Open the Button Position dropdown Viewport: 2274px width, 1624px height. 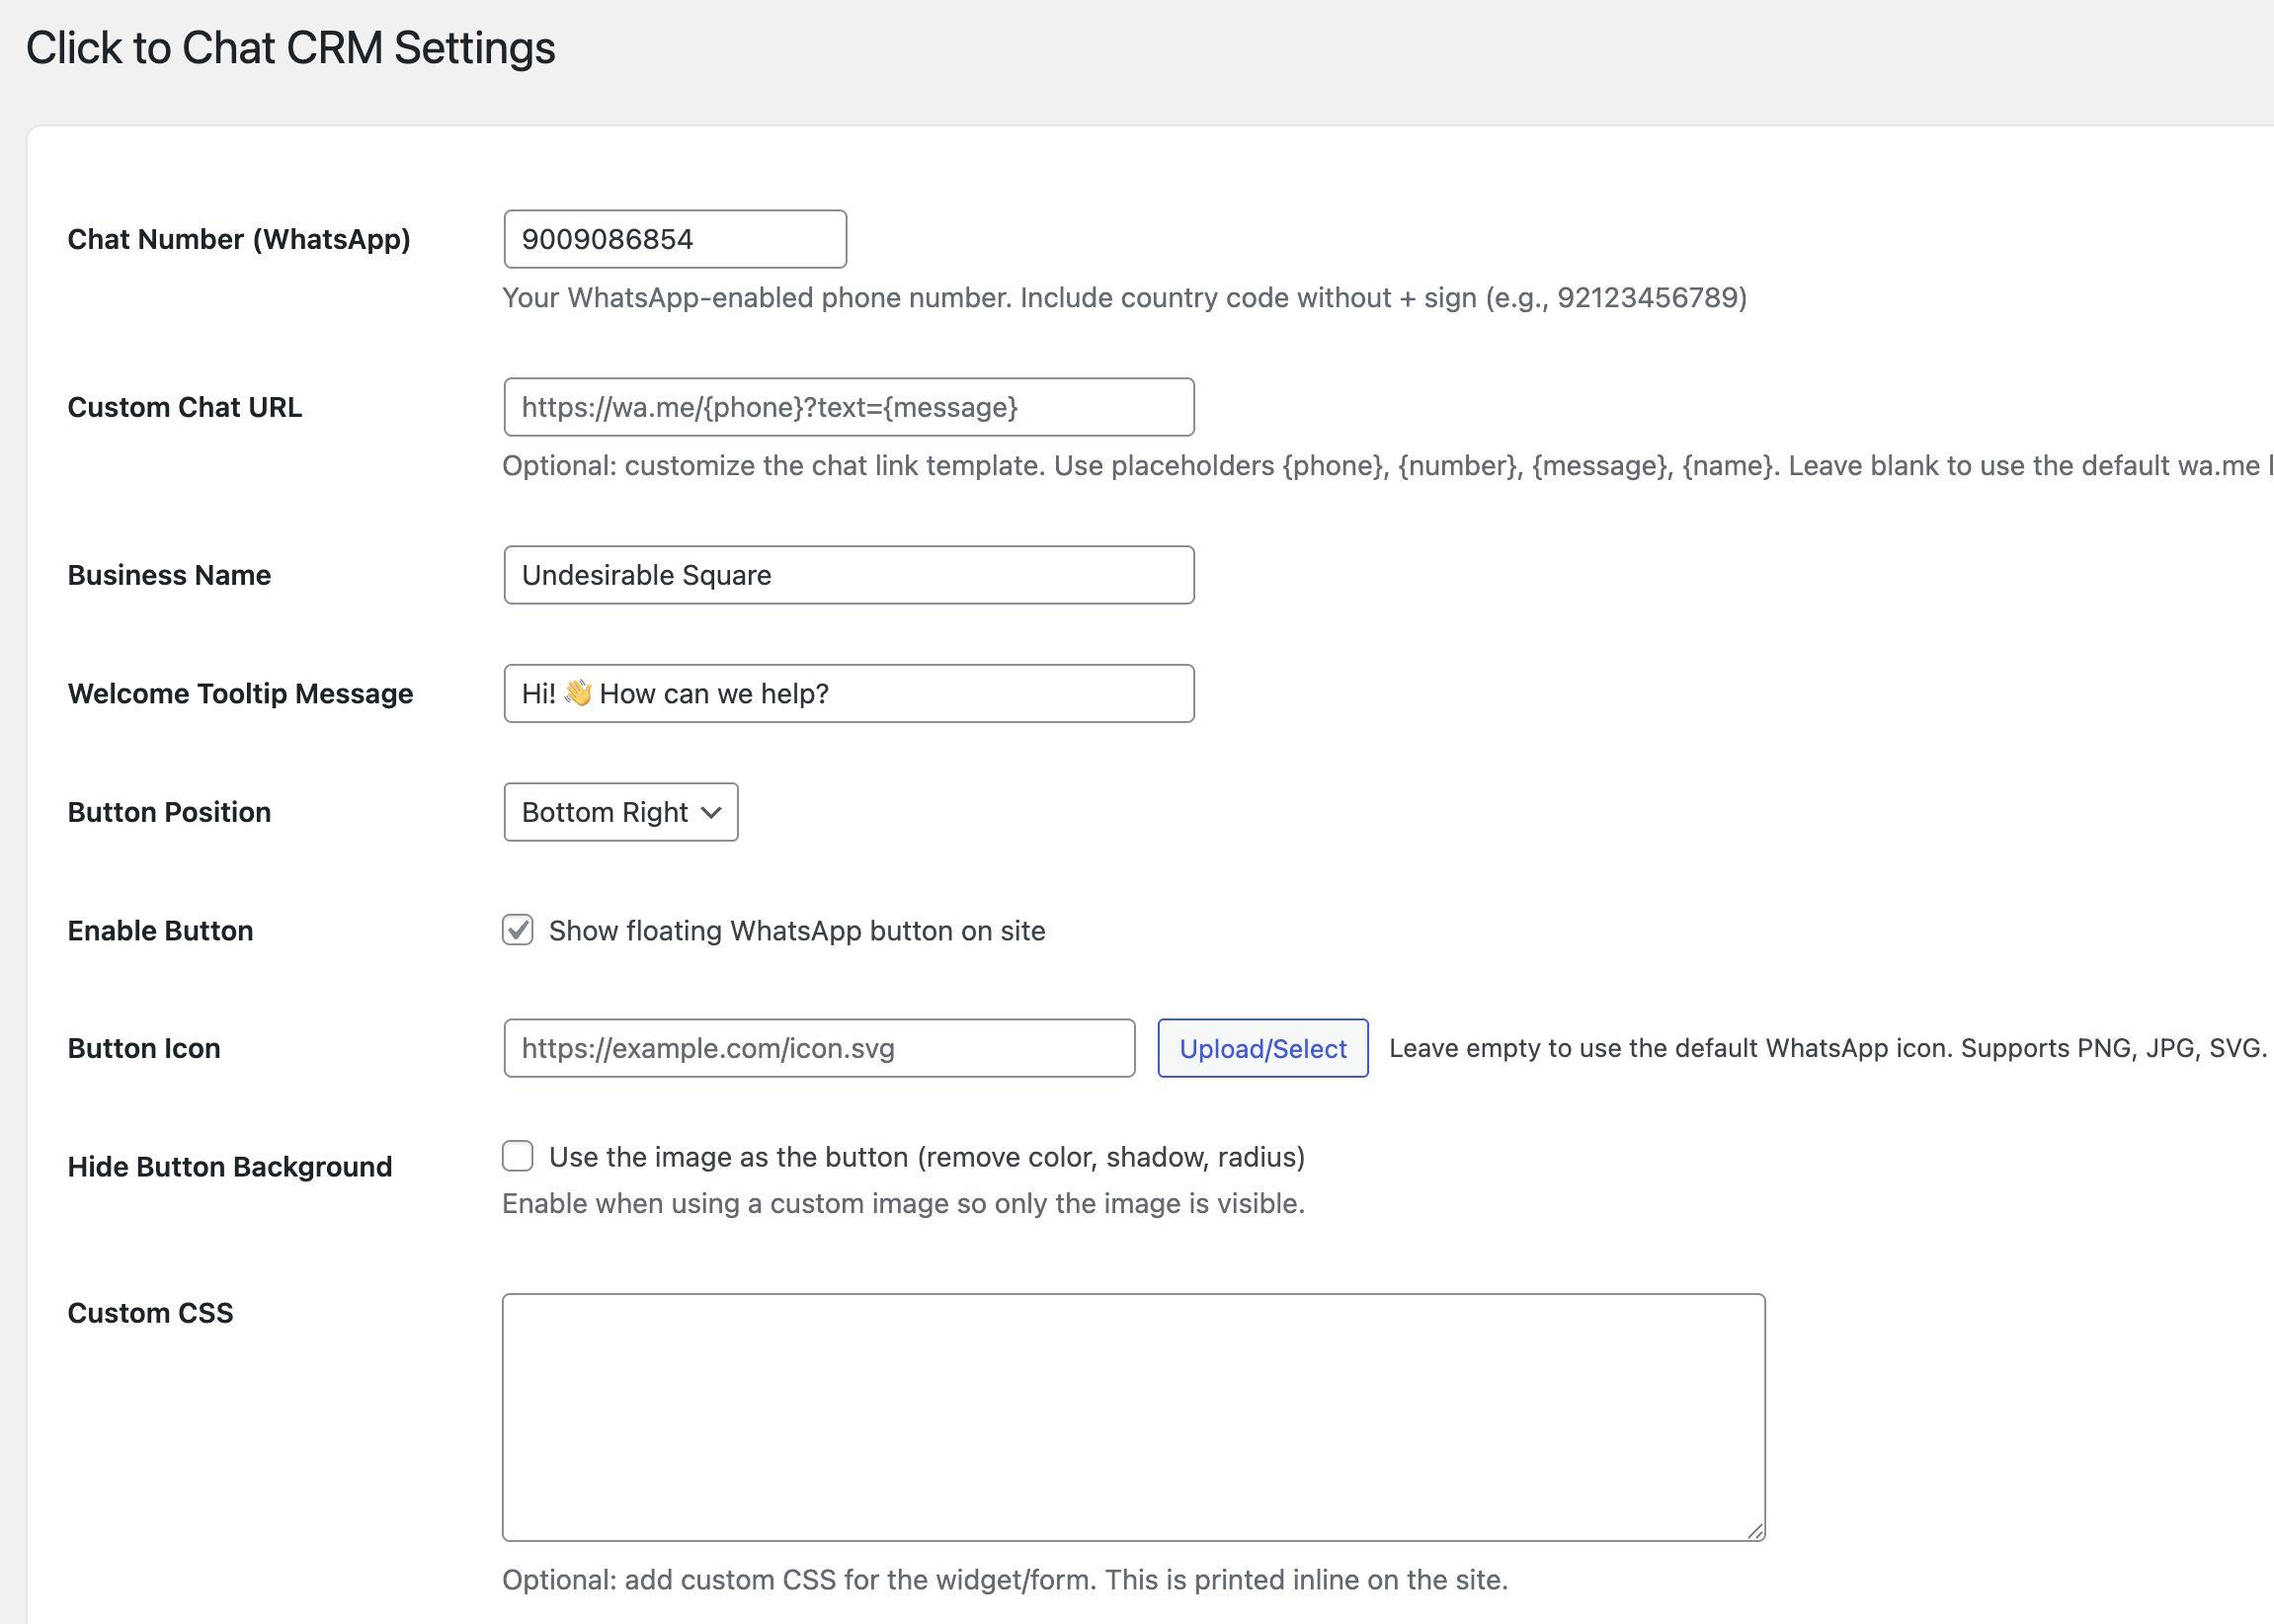[x=620, y=812]
